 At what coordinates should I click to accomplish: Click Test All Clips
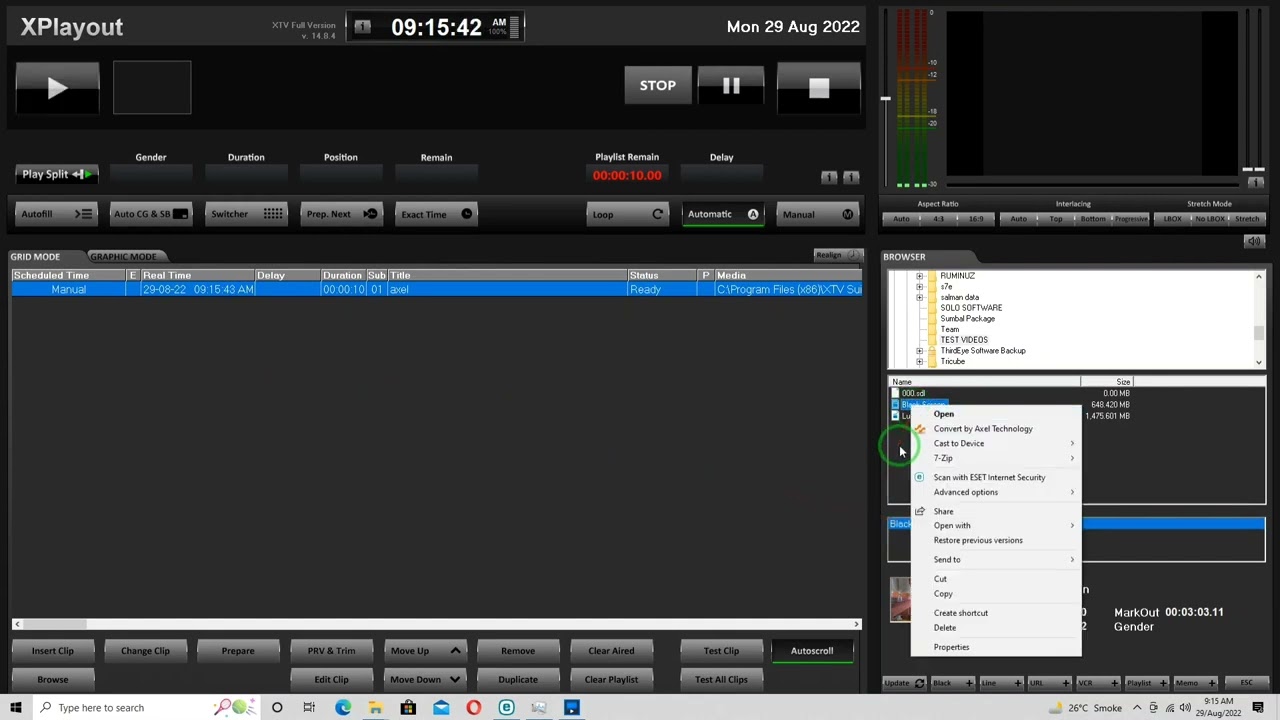click(721, 680)
